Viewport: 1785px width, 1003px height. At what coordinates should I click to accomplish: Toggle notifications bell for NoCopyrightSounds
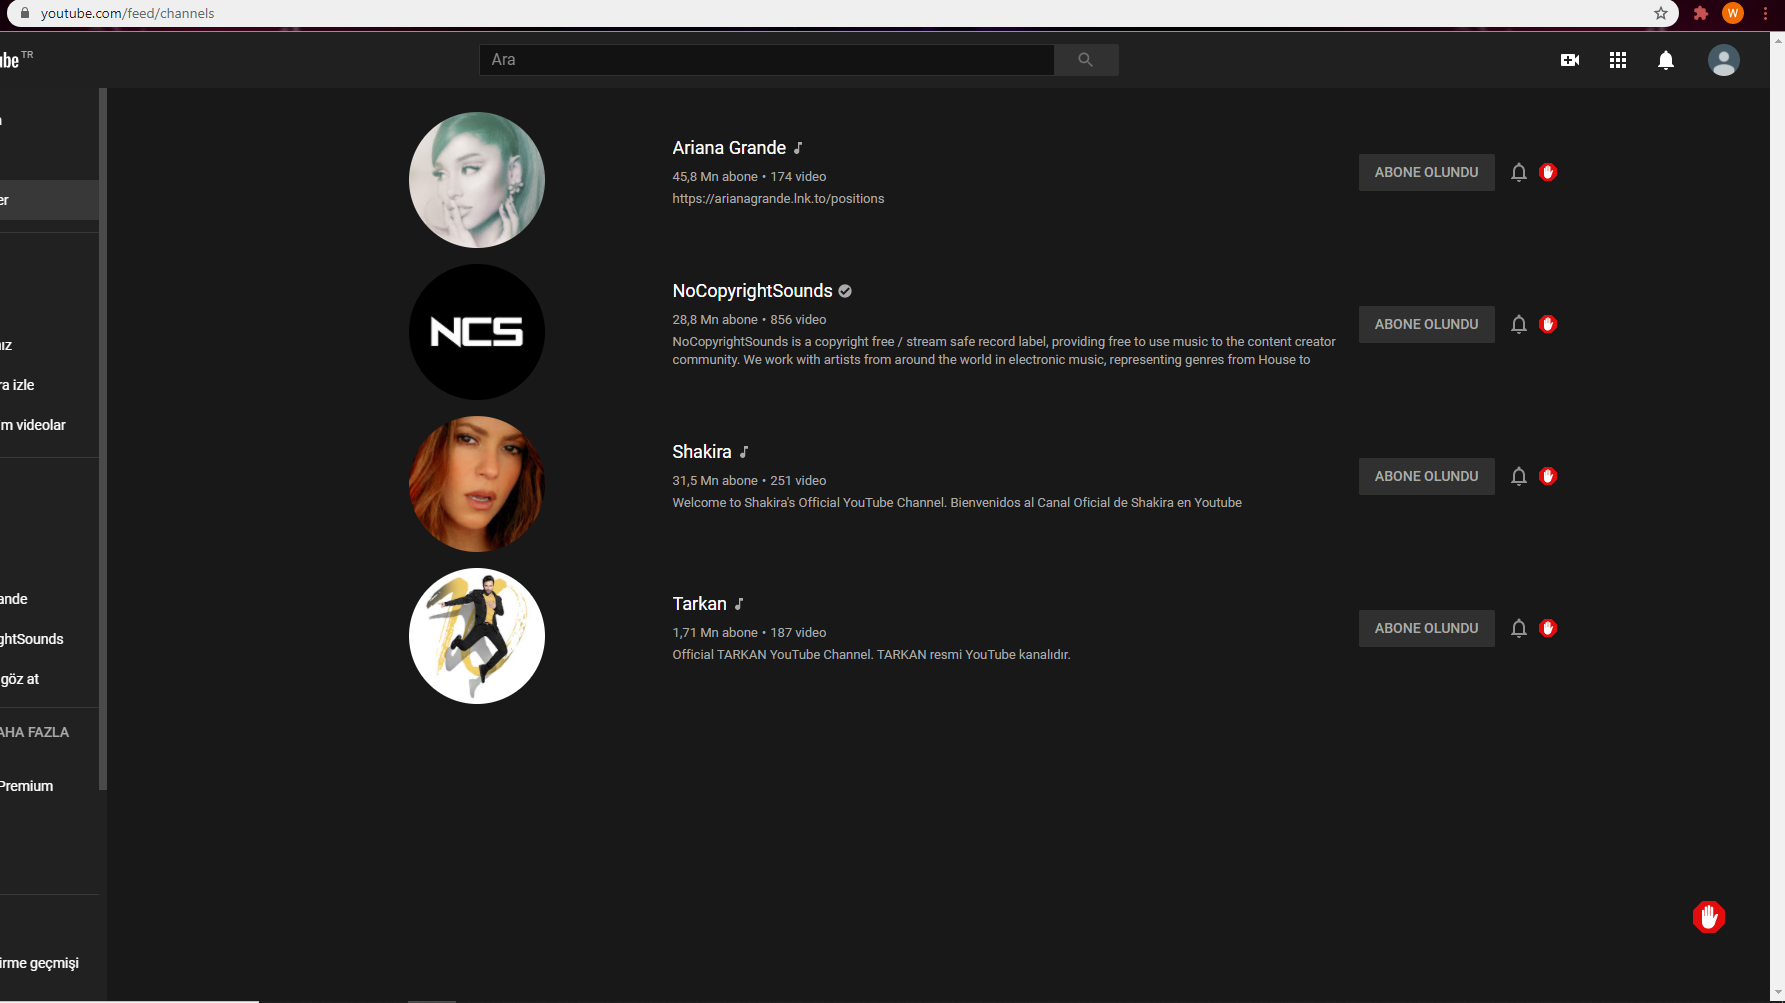click(1519, 324)
